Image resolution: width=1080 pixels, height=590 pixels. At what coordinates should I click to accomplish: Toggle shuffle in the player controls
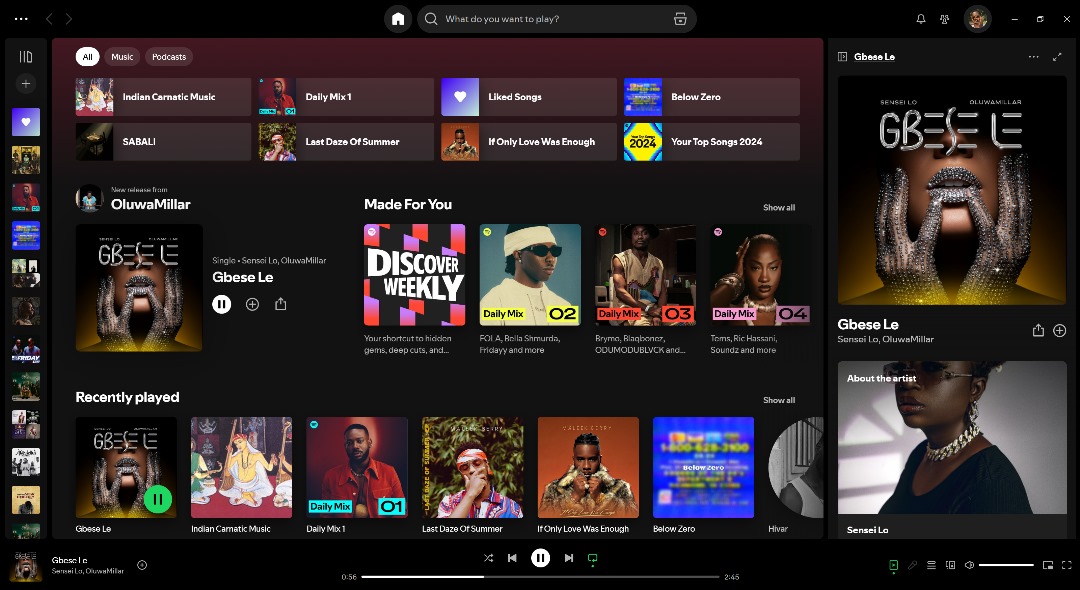click(488, 558)
